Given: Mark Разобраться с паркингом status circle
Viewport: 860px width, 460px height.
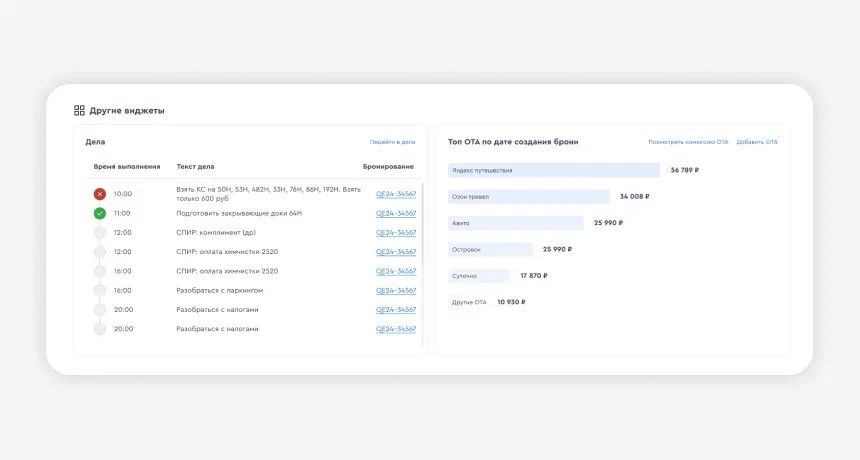Looking at the screenshot, I should point(99,291).
